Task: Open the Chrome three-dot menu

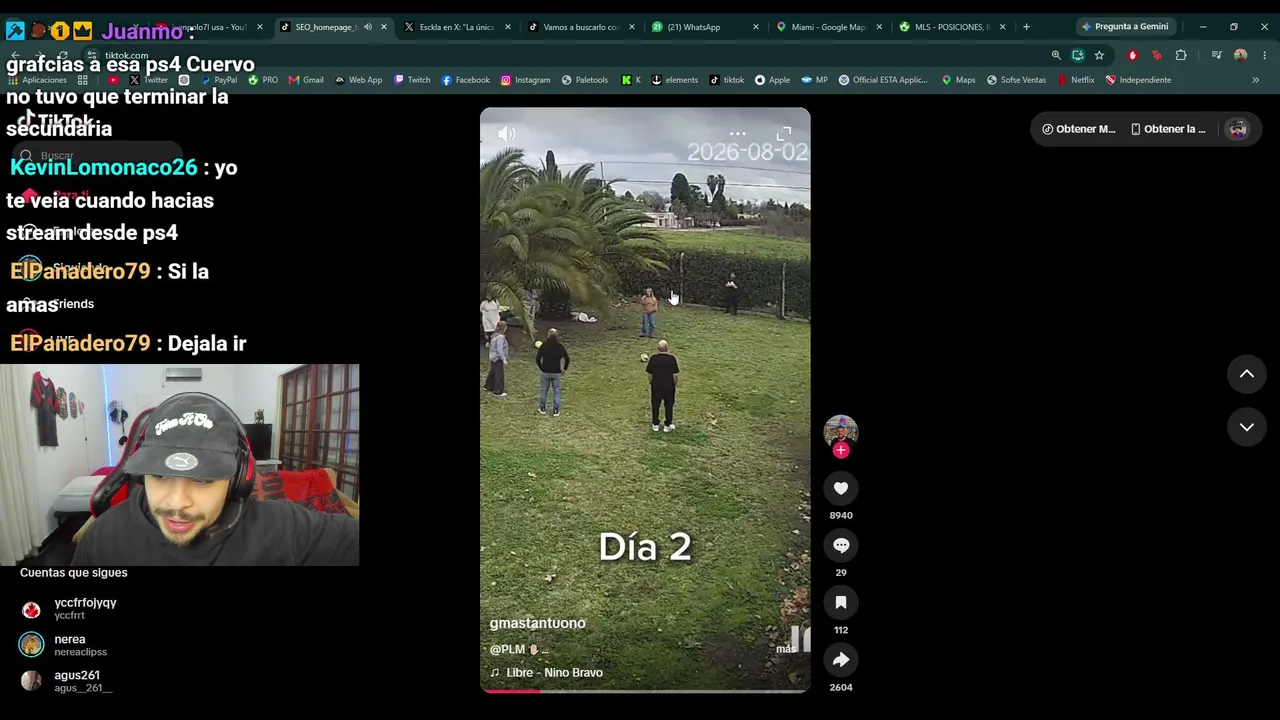Action: (1265, 55)
